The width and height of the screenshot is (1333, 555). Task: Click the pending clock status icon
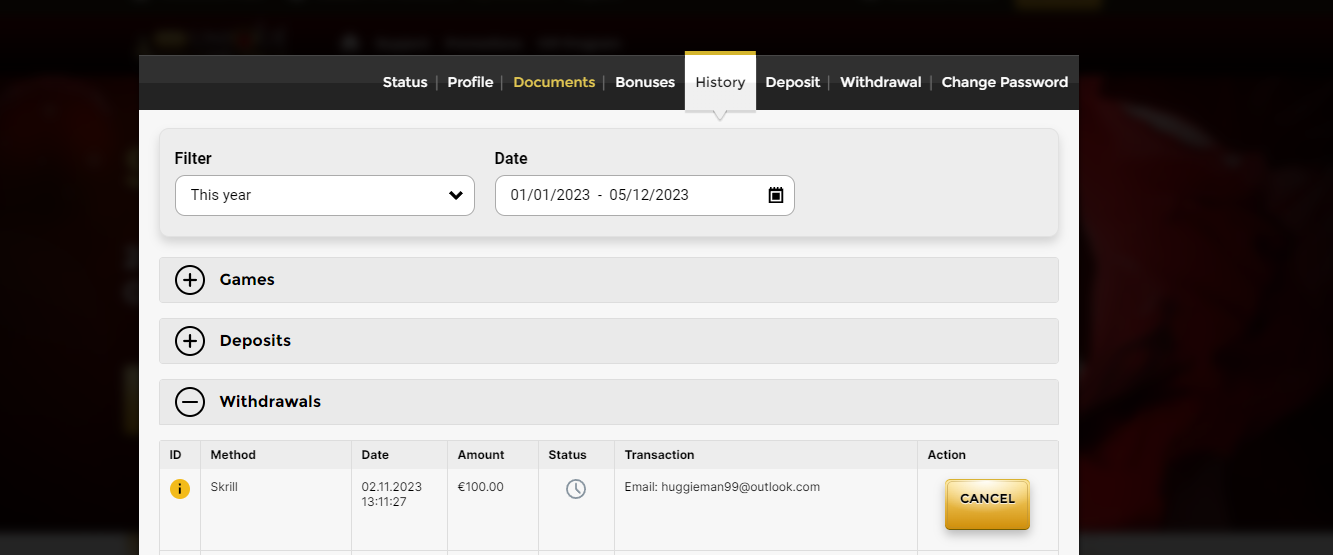click(575, 489)
